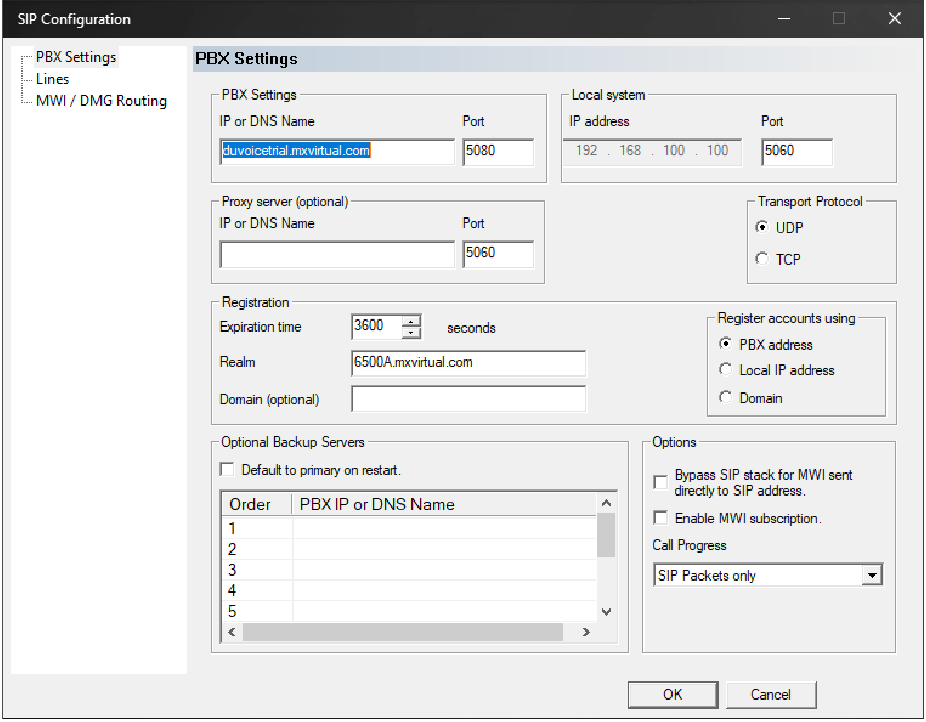Increase Expiration time with up spinner arrow
The height and width of the screenshot is (722, 926).
[x=411, y=321]
